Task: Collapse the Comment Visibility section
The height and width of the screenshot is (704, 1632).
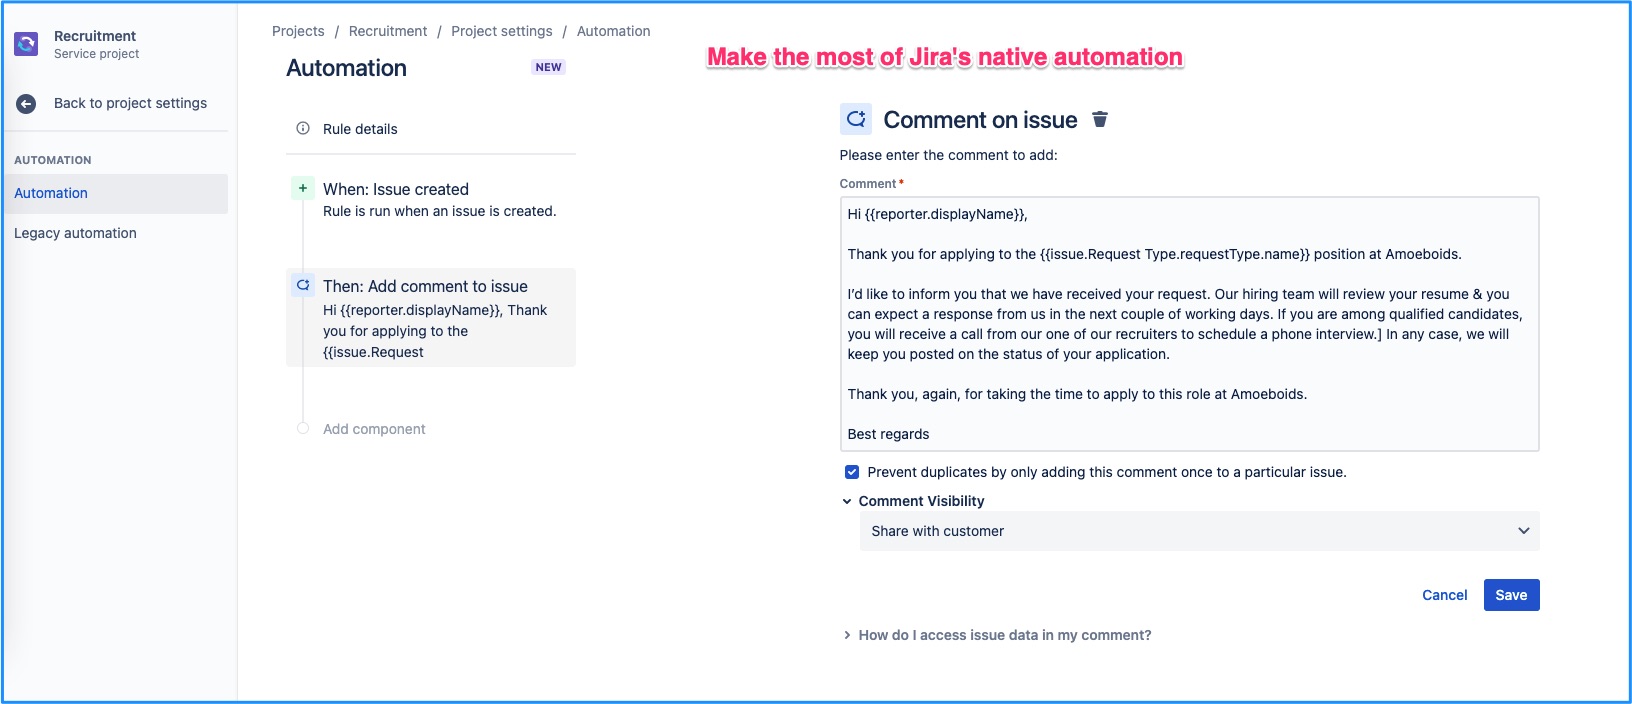Action: pos(847,501)
